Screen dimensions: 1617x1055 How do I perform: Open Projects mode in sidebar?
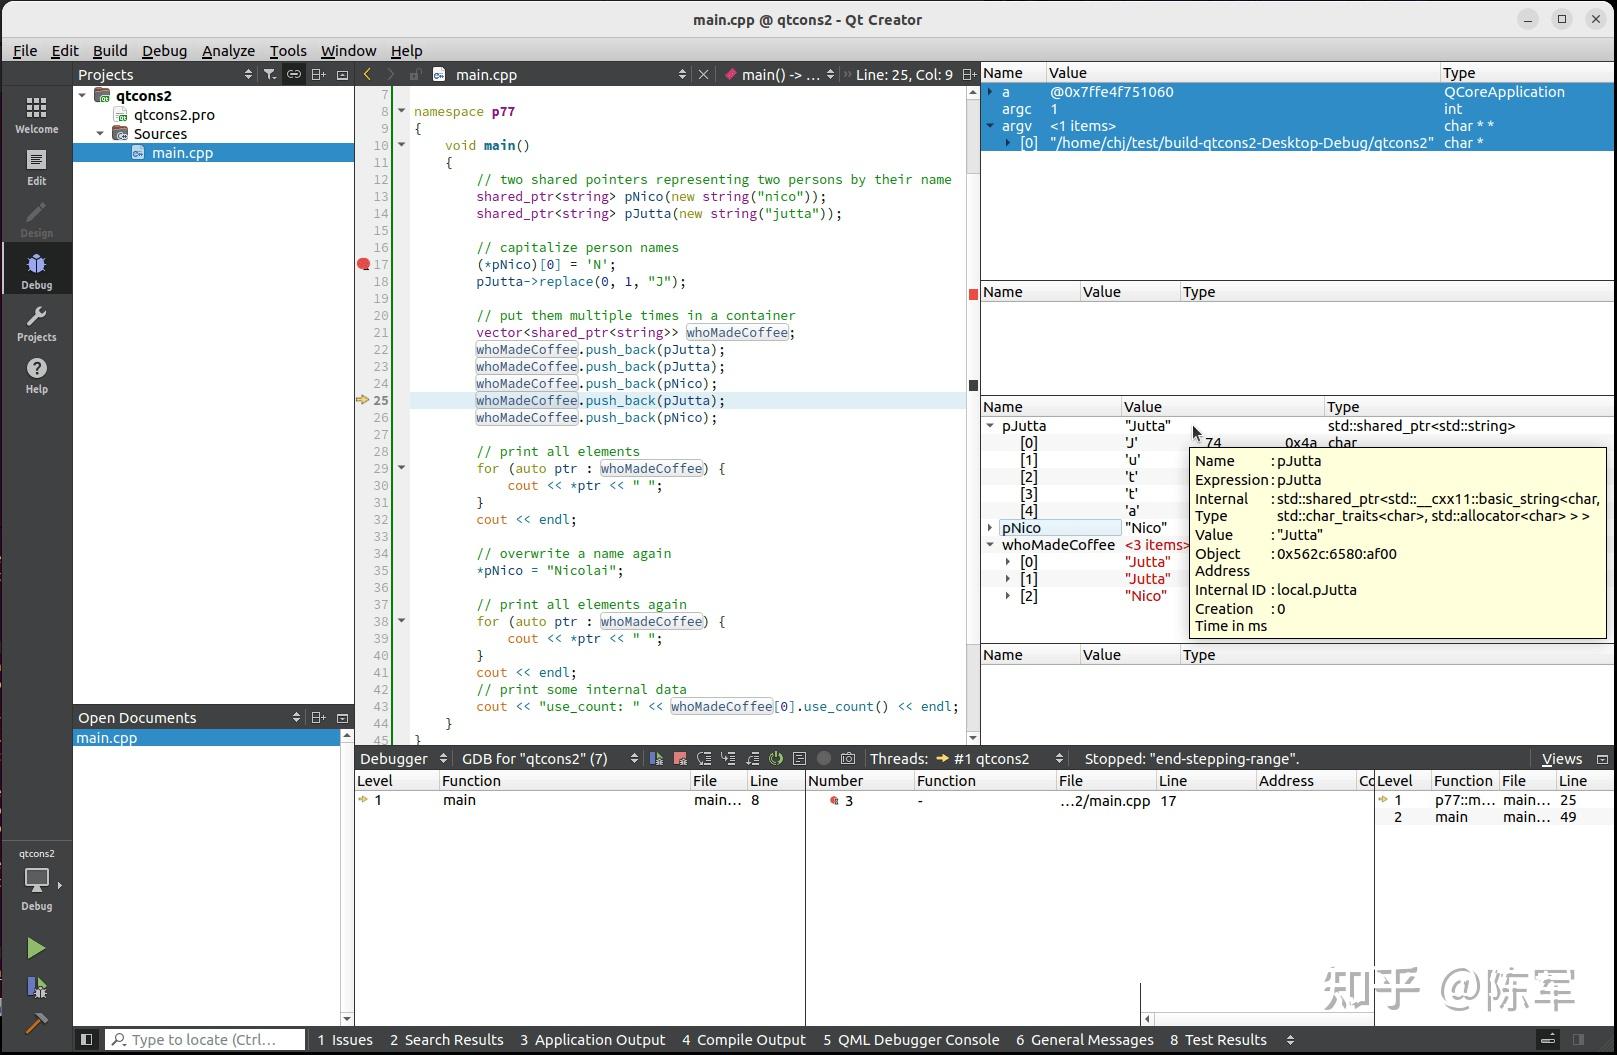point(36,323)
